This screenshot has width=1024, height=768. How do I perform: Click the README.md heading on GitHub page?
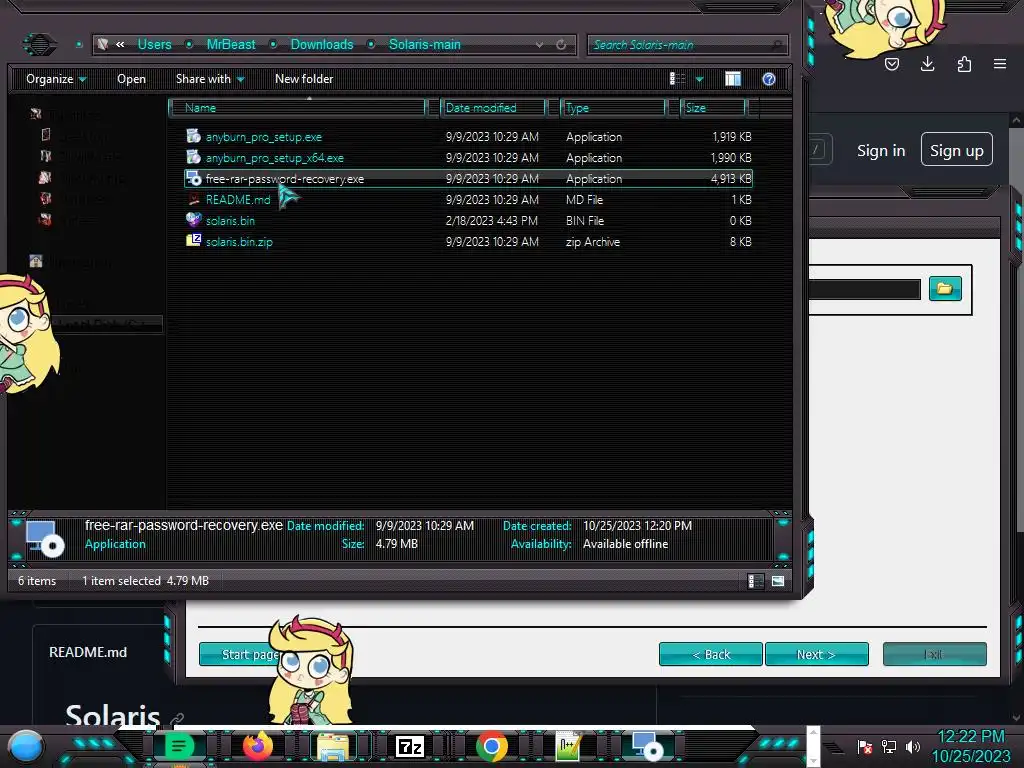click(88, 652)
